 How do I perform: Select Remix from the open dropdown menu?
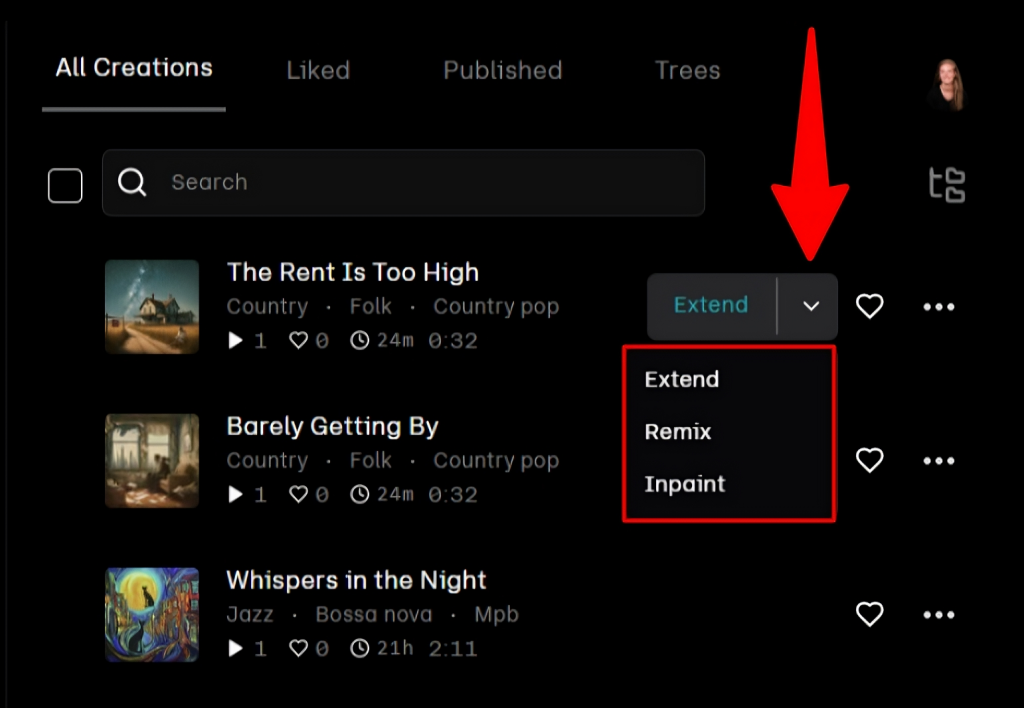(x=678, y=432)
